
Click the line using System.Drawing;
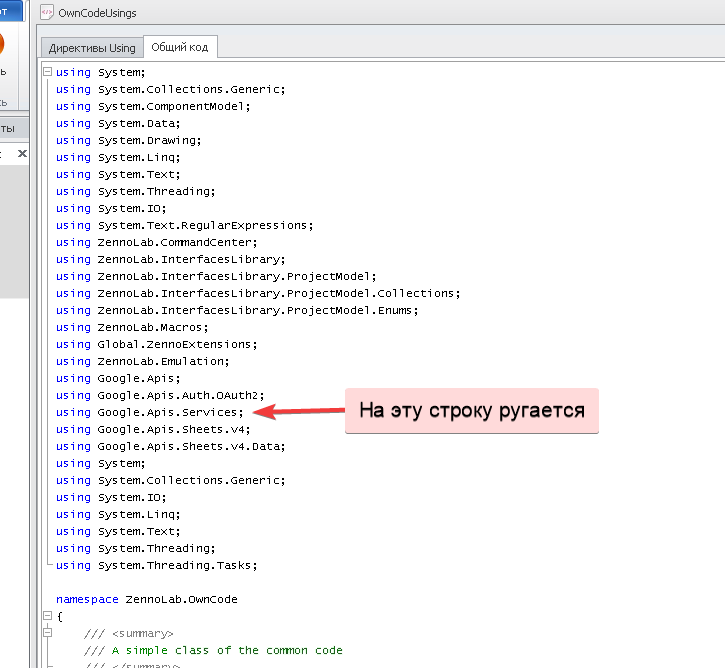coord(129,141)
